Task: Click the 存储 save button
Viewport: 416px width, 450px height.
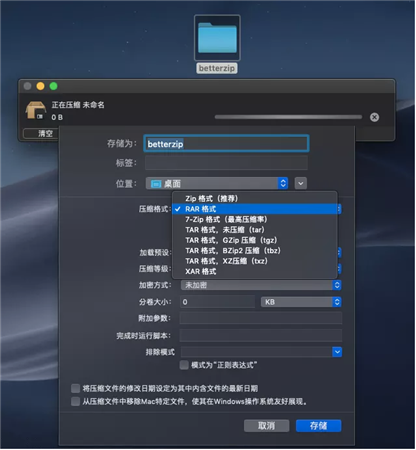Action: [x=318, y=426]
